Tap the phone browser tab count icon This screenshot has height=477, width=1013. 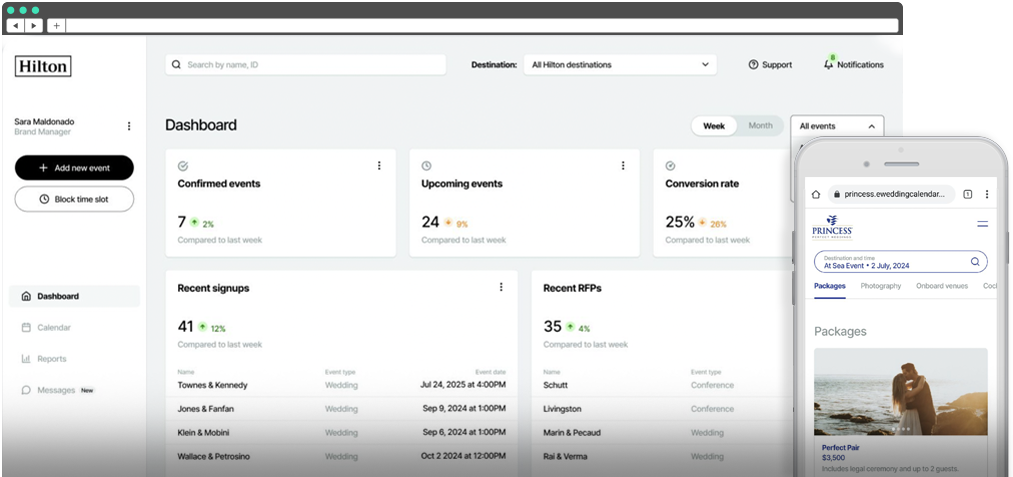(x=968, y=194)
